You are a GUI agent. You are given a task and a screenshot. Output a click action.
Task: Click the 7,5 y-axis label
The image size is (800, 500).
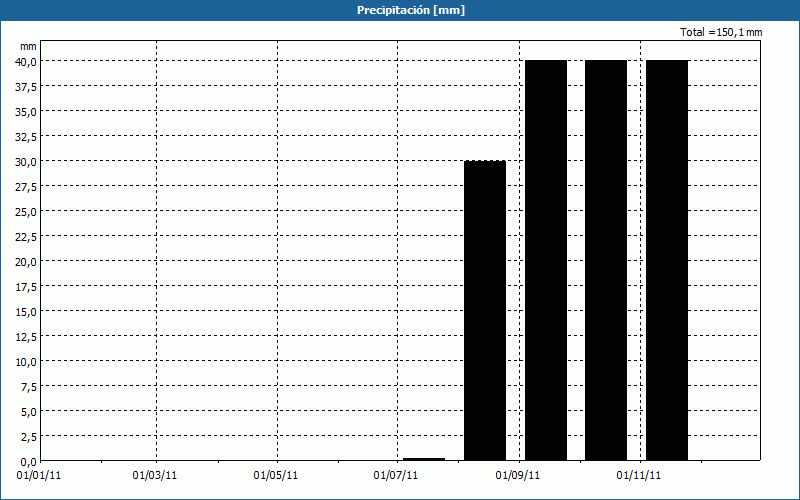tap(29, 387)
